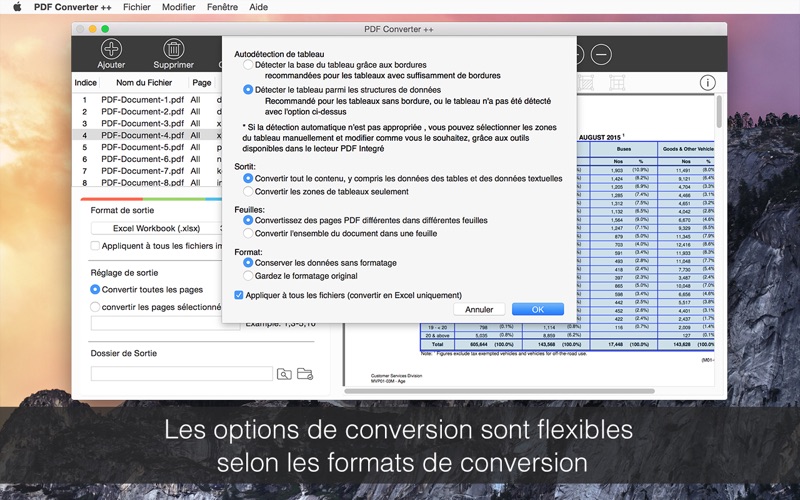Click 'Goods & Other Vehicle' header in preview
The width and height of the screenshot is (800, 500).
tap(686, 149)
